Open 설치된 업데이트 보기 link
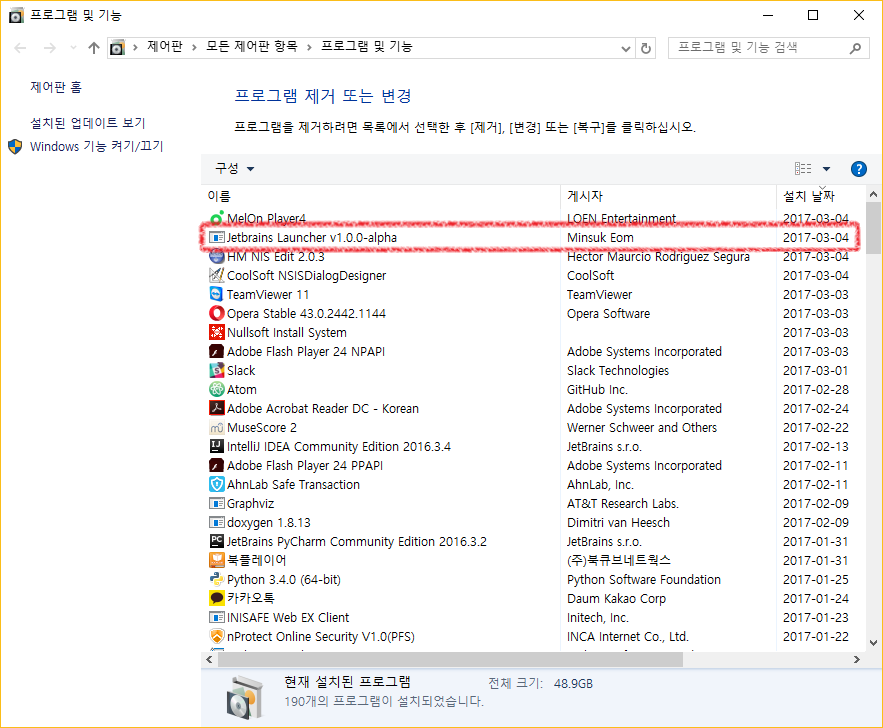The width and height of the screenshot is (883, 728). tap(87, 122)
